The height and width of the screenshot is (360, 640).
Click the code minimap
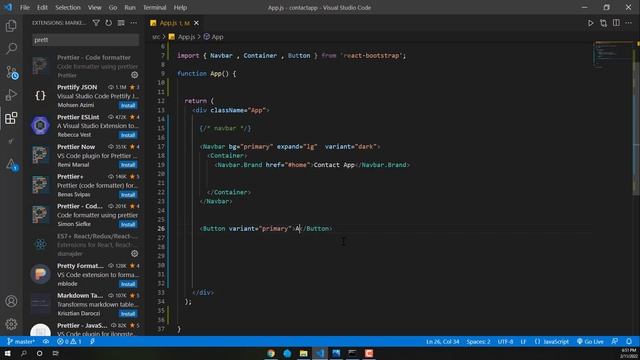click(x=612, y=55)
